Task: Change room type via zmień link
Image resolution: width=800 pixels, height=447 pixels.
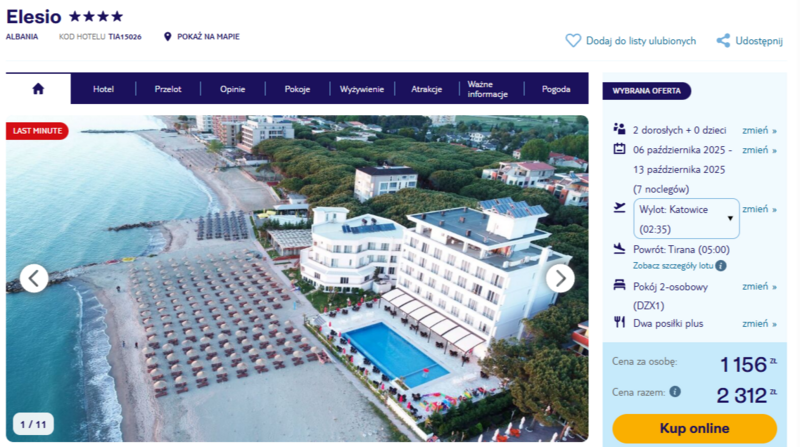Action: (759, 287)
